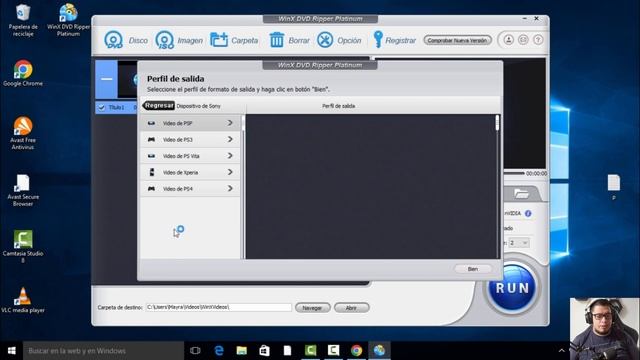Image resolution: width=640 pixels, height=360 pixels.
Task: Open VLC media player desktop icon
Action: tap(23, 300)
